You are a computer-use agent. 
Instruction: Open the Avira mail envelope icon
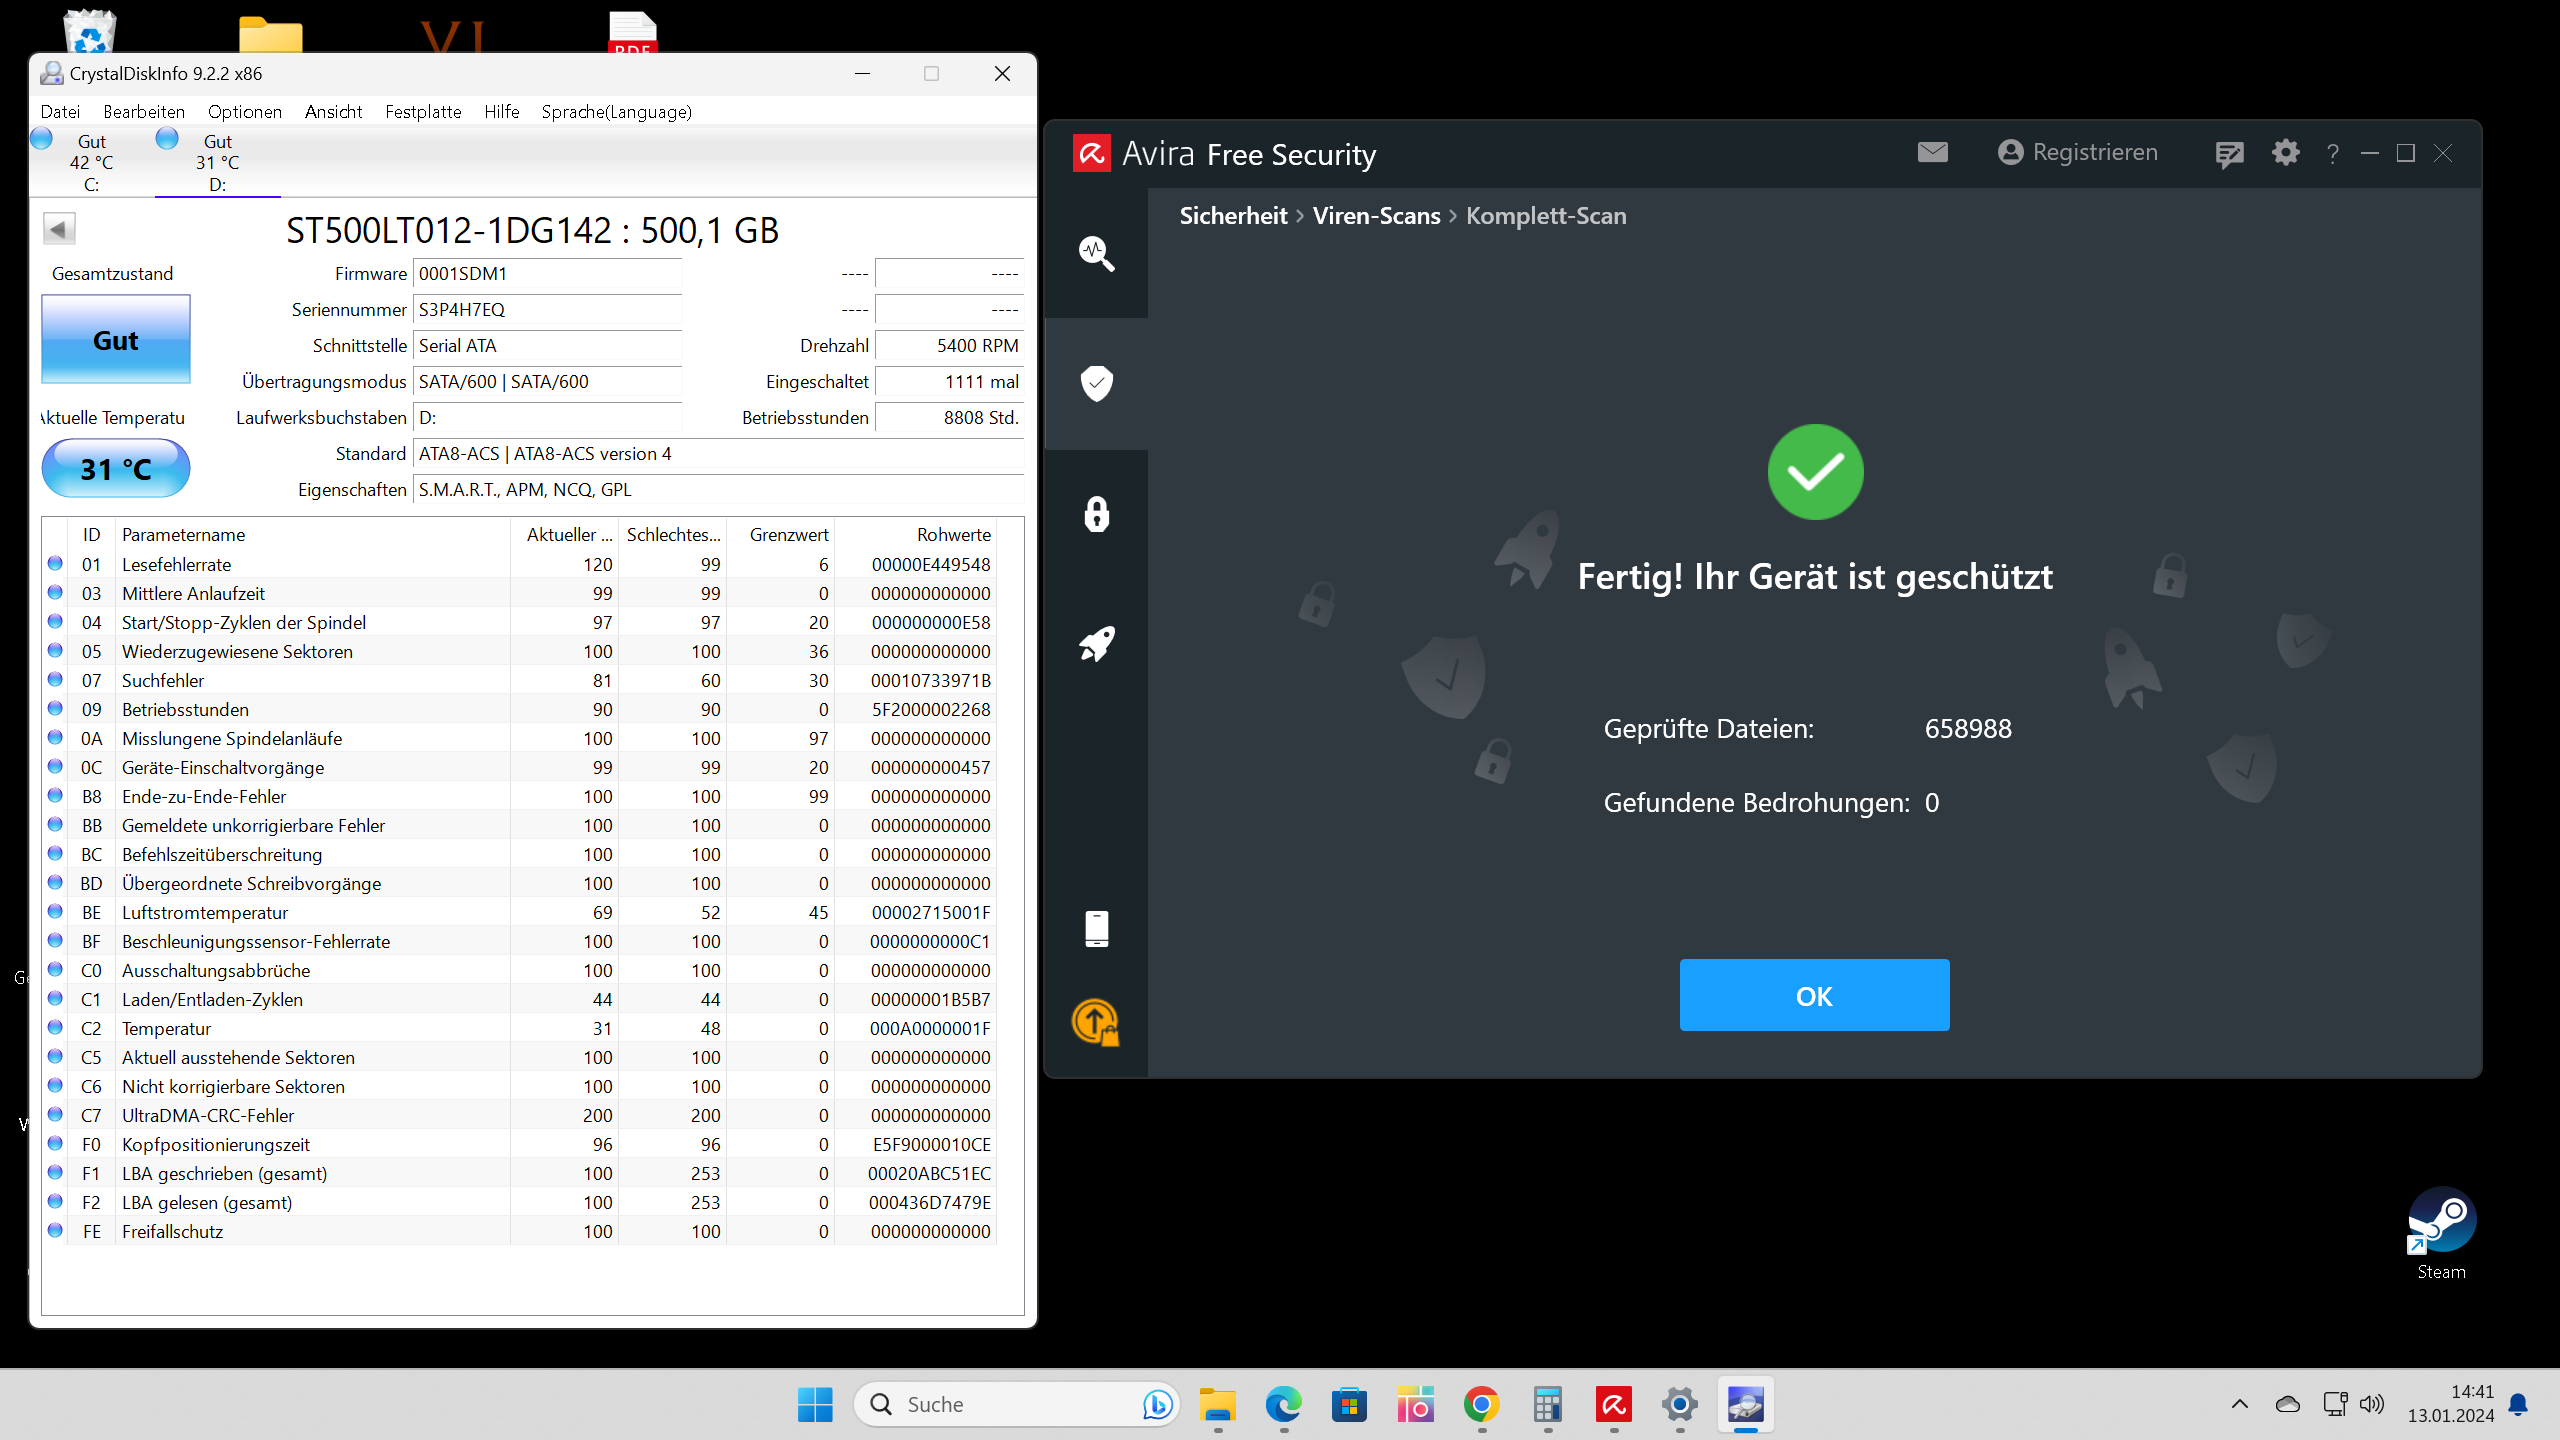click(1932, 152)
